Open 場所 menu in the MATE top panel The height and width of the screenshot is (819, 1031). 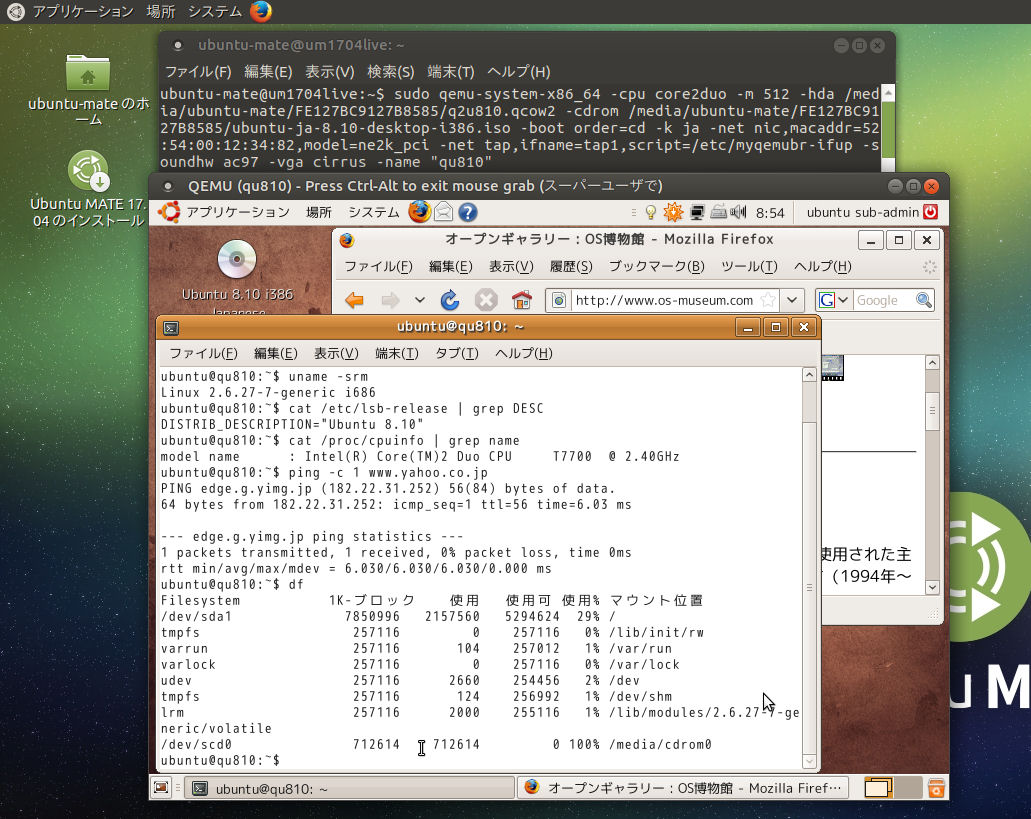pyautogui.click(x=160, y=11)
